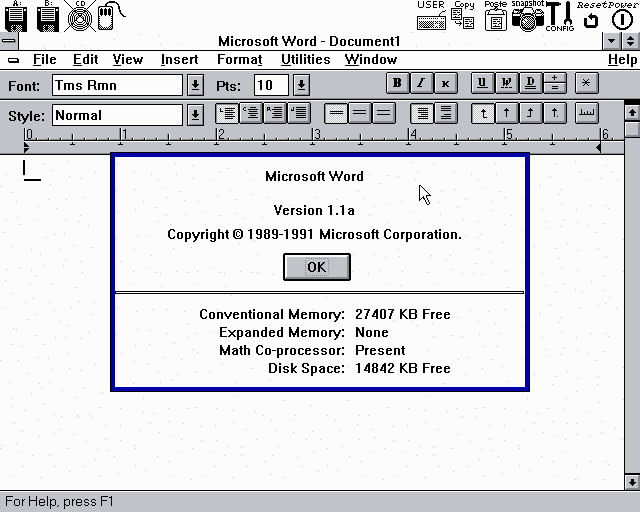640x512 pixels.
Task: Click the 'Version 1.1a' text
Action: [x=314, y=210]
